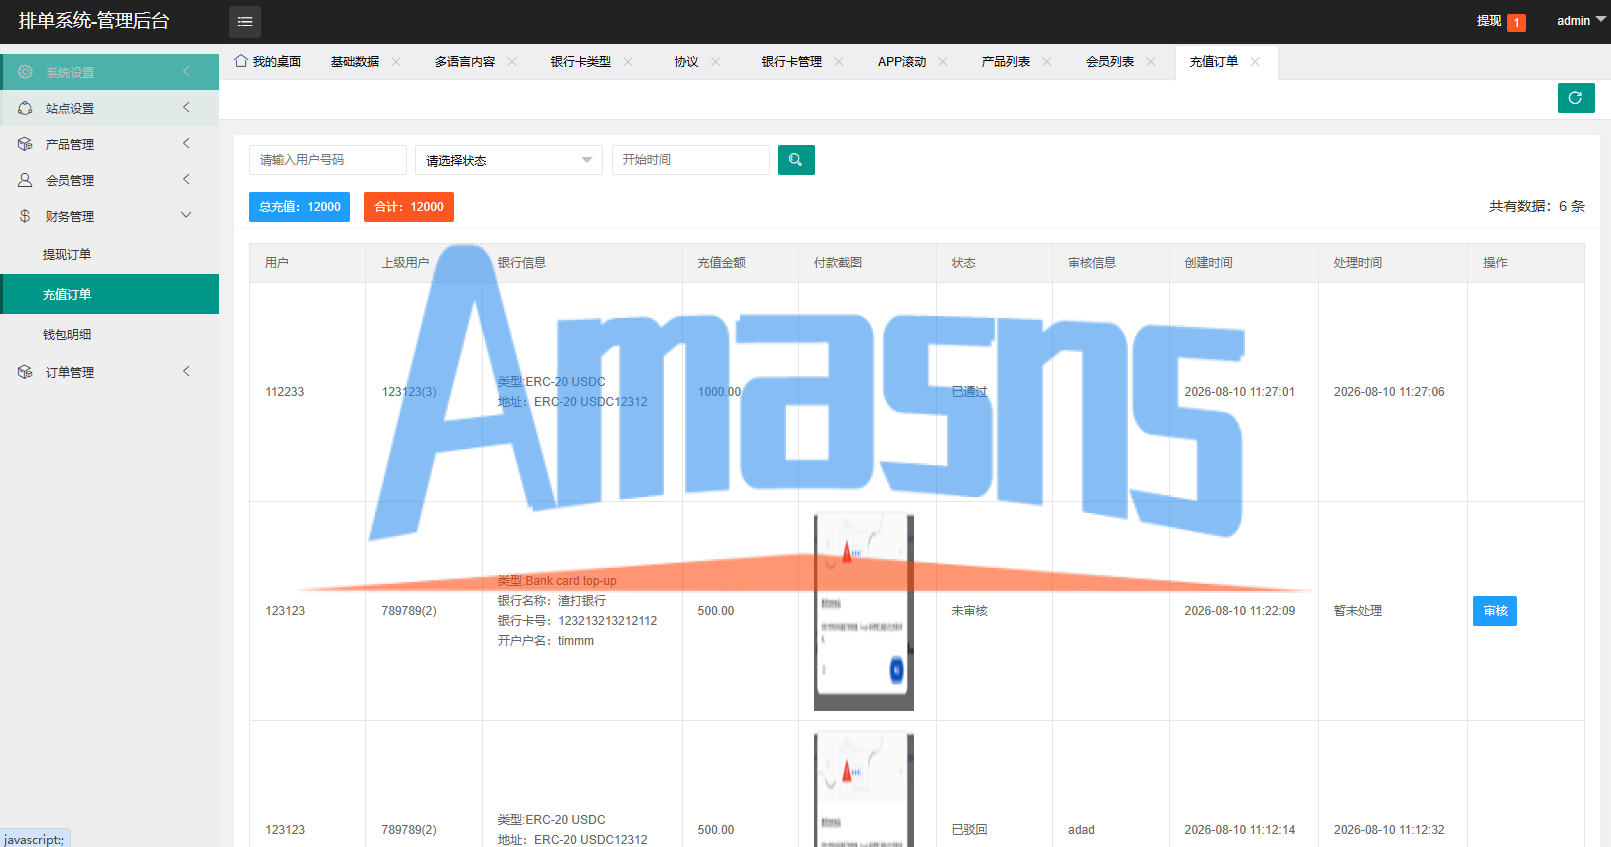
Task: Close the 银行卡管理 tab
Action: [839, 62]
